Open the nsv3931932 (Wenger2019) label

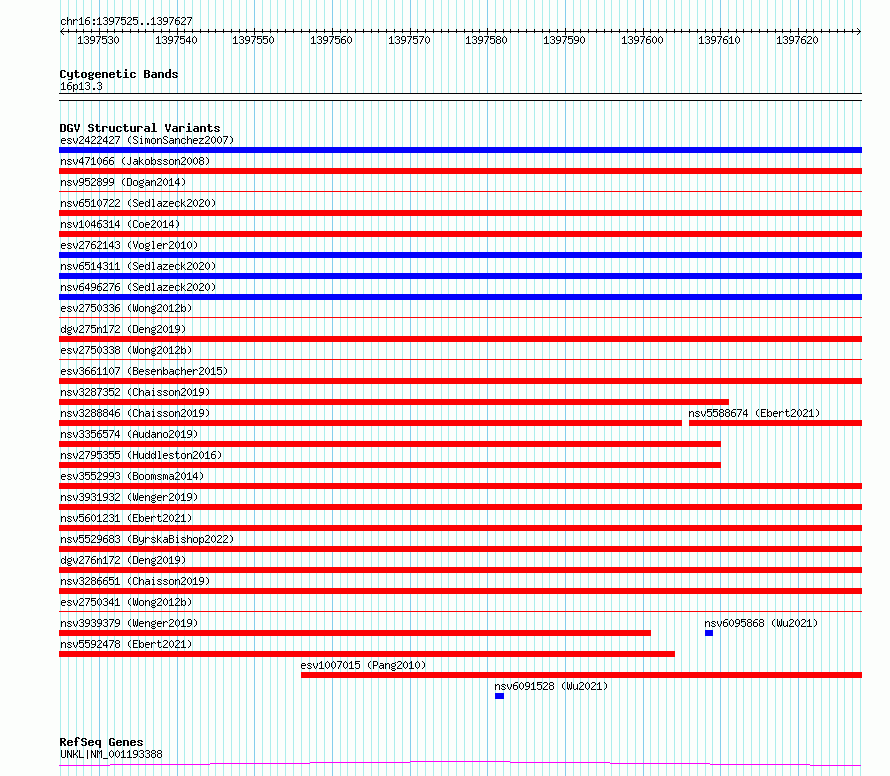[129, 497]
